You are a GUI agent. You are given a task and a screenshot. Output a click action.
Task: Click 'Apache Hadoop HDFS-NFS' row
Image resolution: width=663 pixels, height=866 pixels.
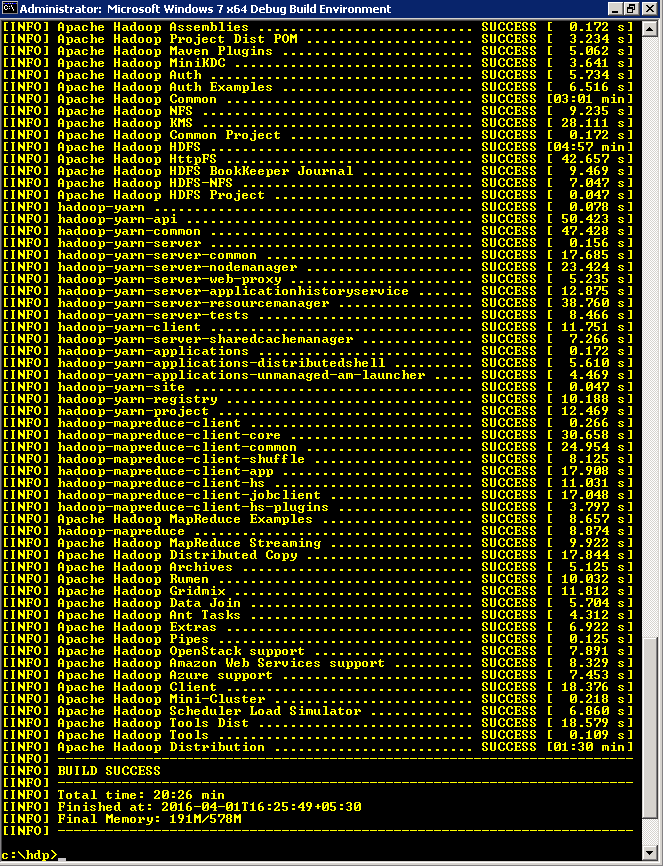(x=318, y=183)
